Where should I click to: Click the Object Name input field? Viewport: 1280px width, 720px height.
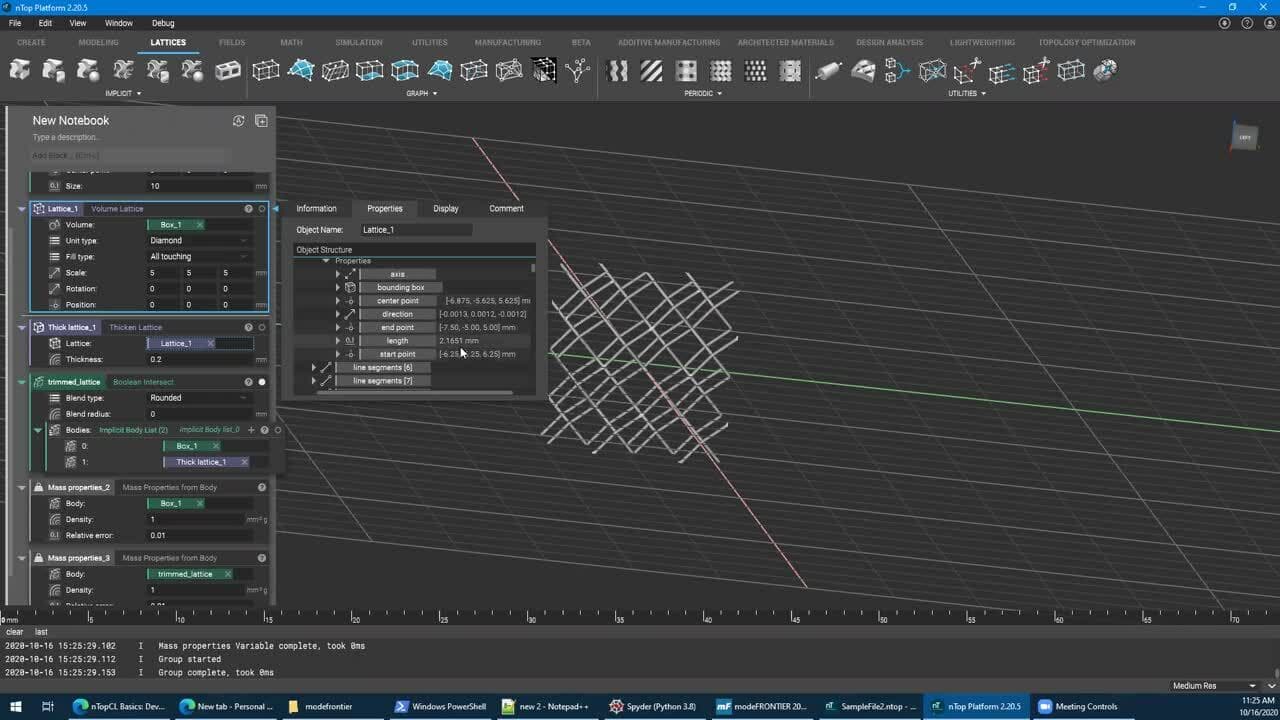pos(416,230)
